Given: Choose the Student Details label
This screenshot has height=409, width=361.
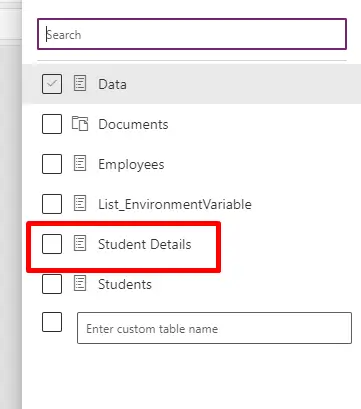Looking at the screenshot, I should pos(144,244).
